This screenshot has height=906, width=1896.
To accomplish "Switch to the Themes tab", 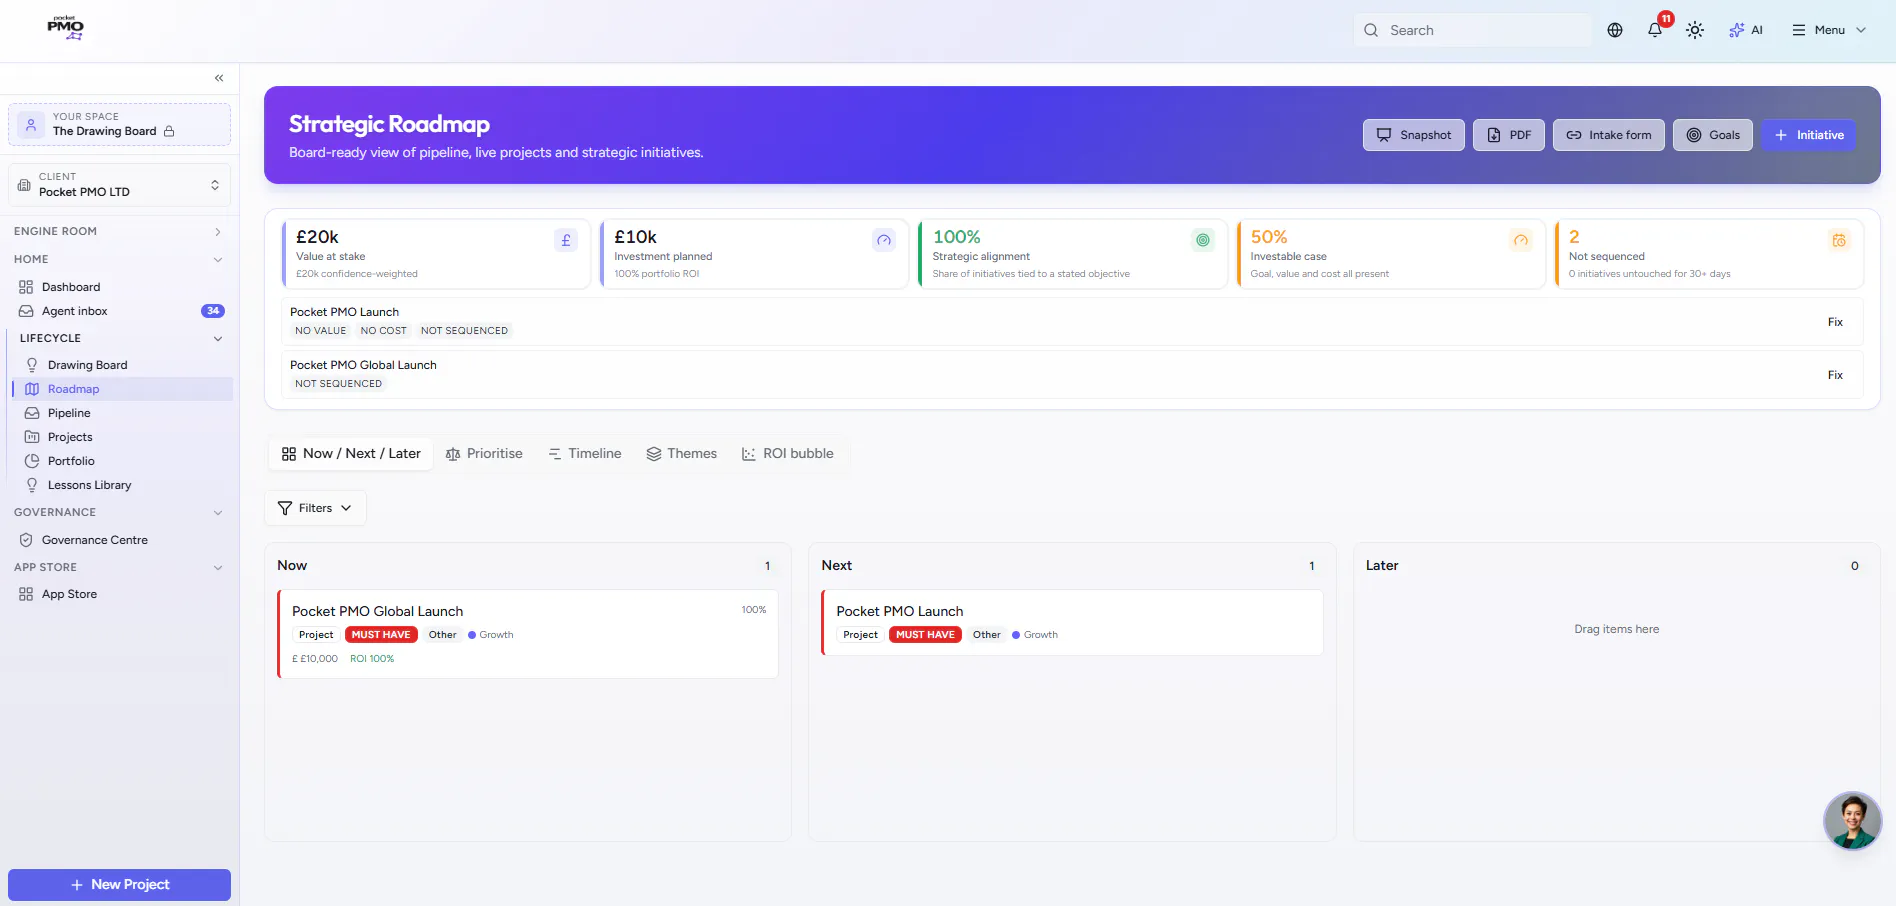I will tap(681, 454).
